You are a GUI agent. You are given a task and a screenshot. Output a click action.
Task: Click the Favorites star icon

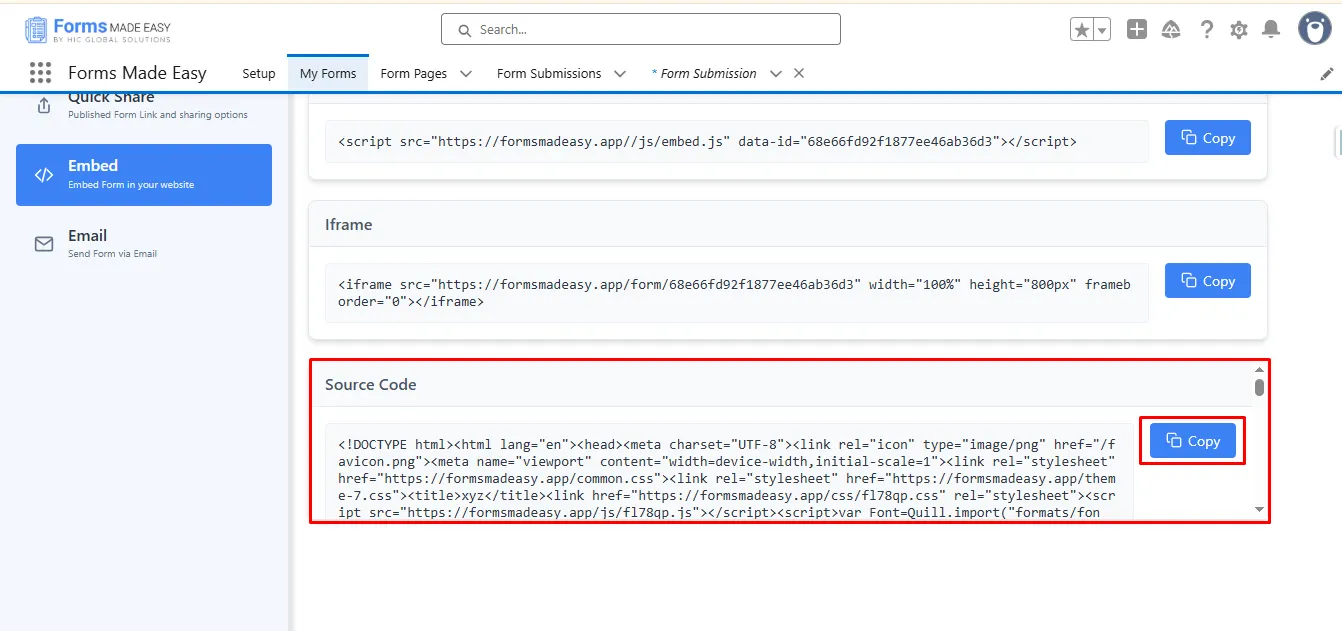[1081, 30]
